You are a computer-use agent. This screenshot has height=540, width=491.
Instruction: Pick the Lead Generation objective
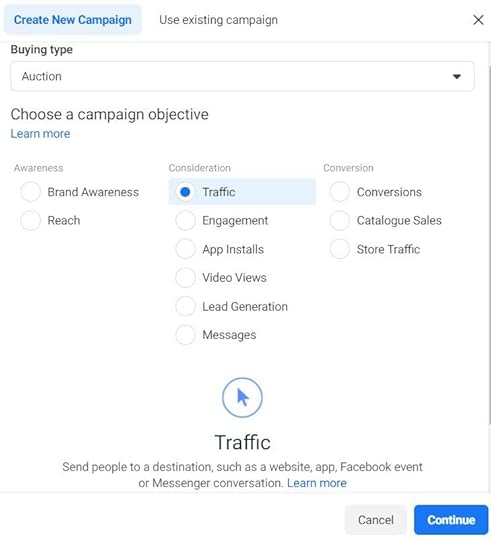[185, 306]
